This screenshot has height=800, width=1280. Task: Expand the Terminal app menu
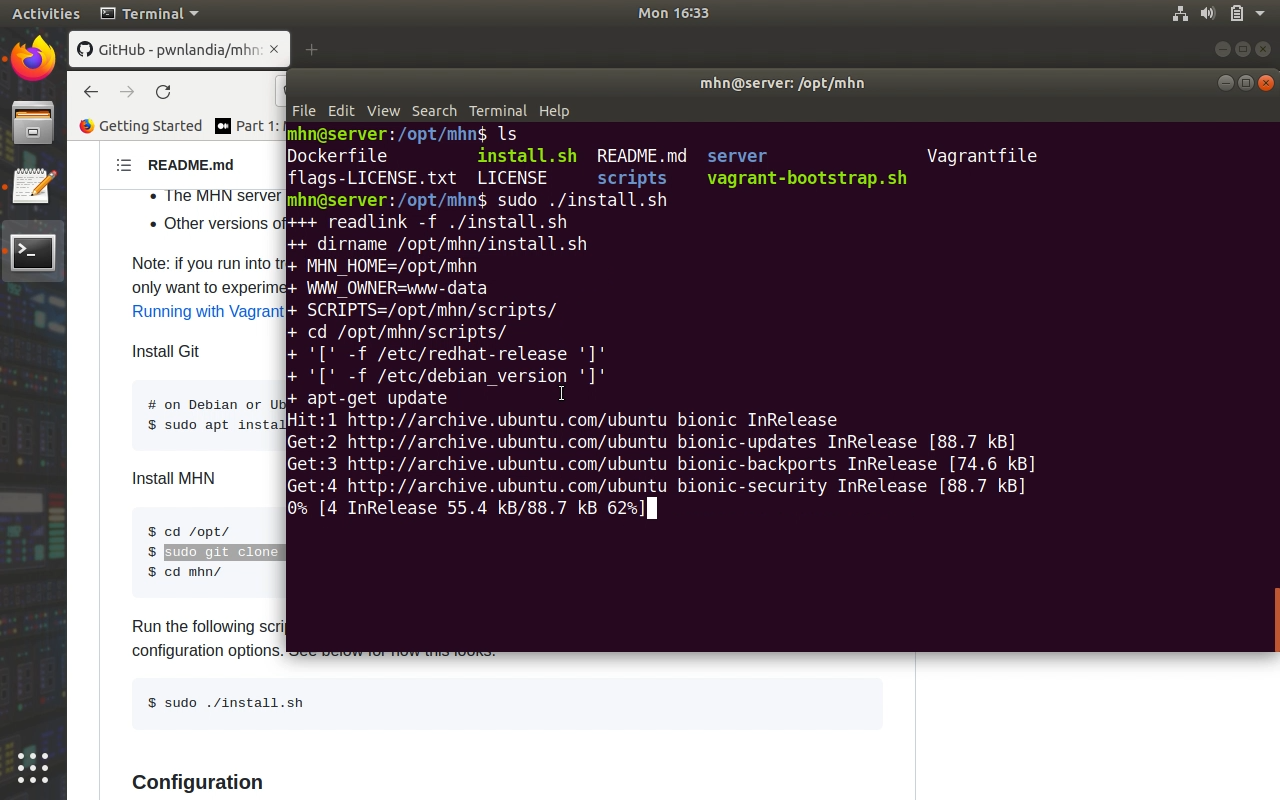pyautogui.click(x=150, y=13)
